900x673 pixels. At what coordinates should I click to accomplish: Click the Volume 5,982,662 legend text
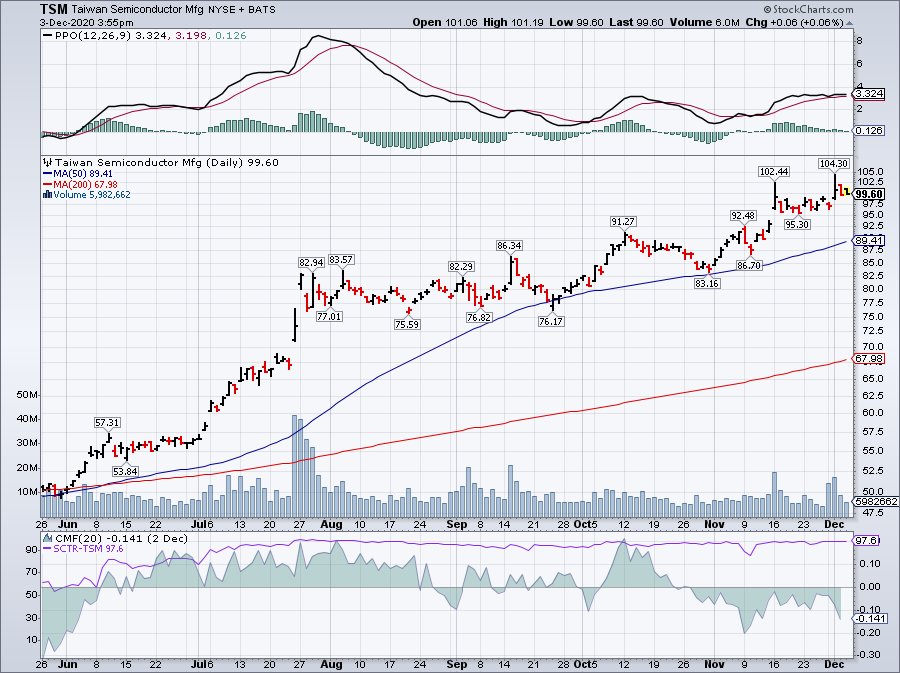pos(92,195)
